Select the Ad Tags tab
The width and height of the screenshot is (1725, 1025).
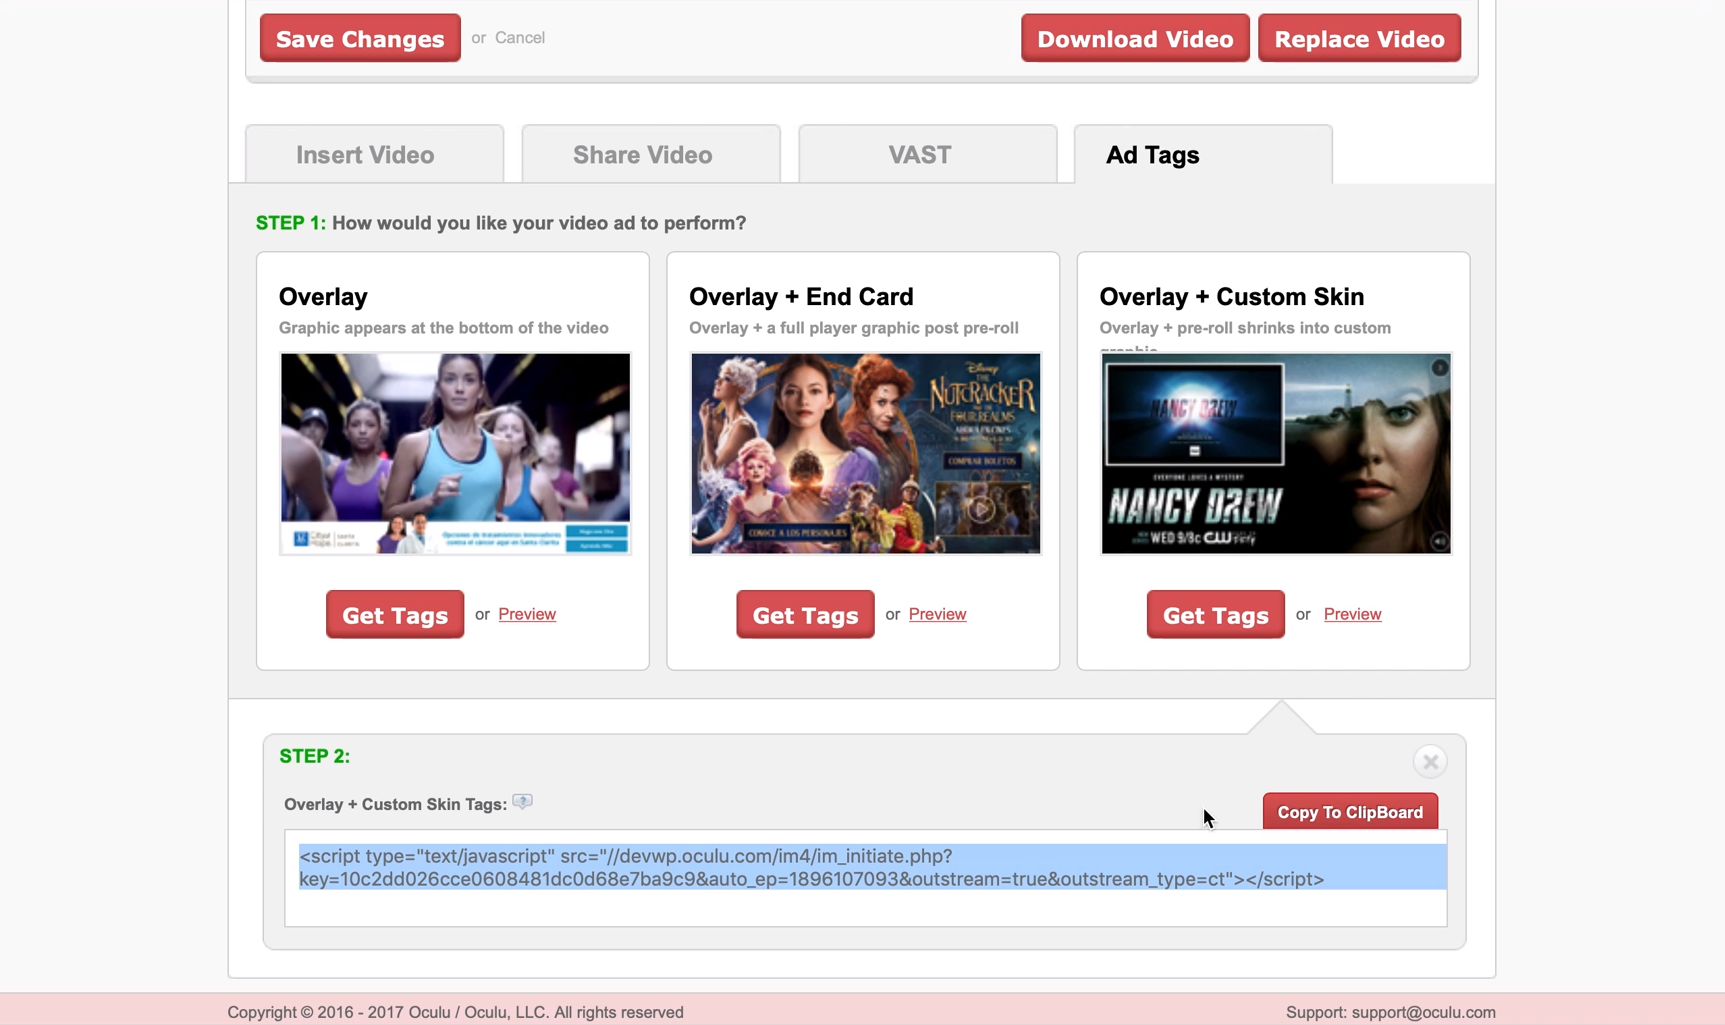tap(1203, 154)
